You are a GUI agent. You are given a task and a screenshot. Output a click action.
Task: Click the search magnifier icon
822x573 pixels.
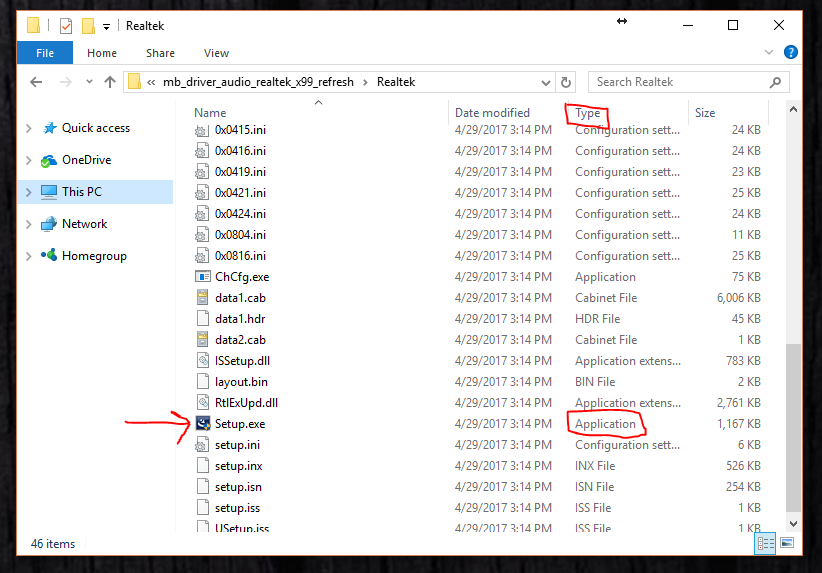pyautogui.click(x=775, y=82)
